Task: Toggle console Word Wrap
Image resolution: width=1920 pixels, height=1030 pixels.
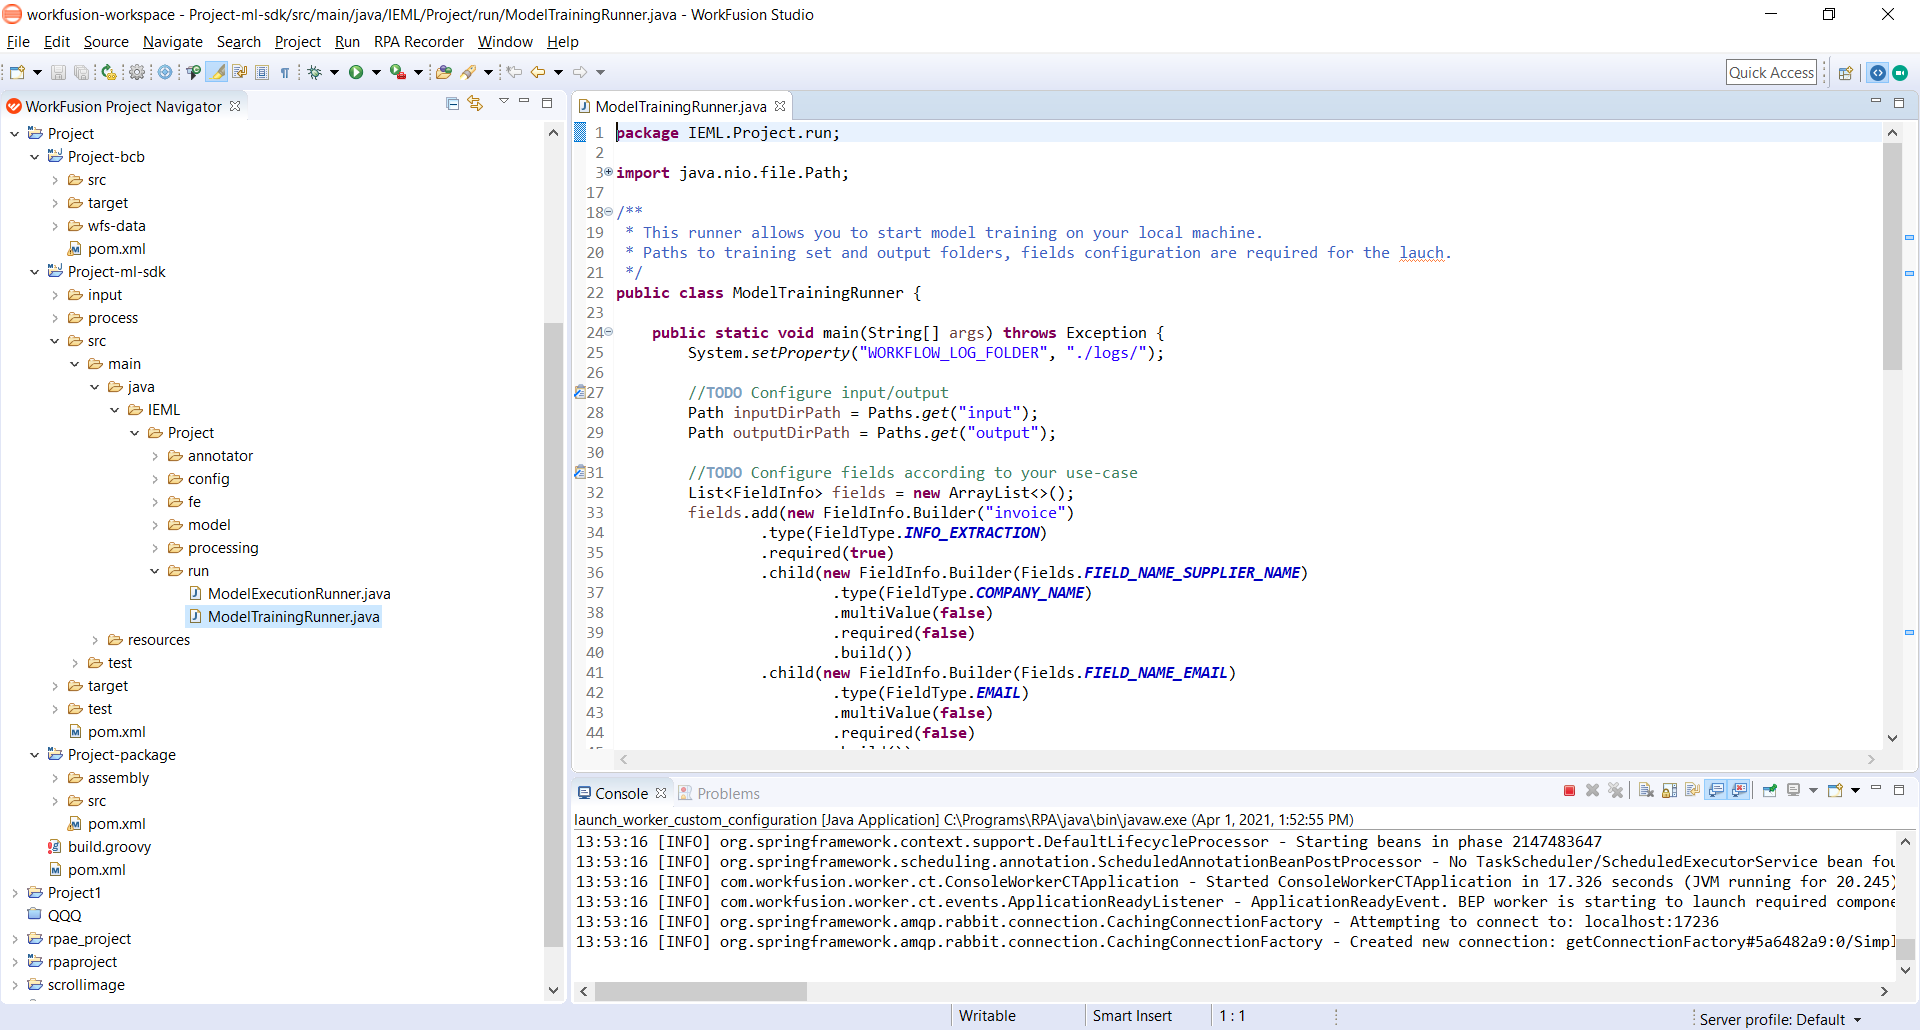Action: coord(1692,791)
